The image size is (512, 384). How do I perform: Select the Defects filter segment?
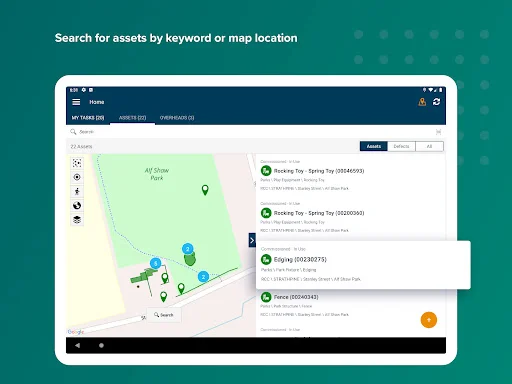click(x=401, y=146)
